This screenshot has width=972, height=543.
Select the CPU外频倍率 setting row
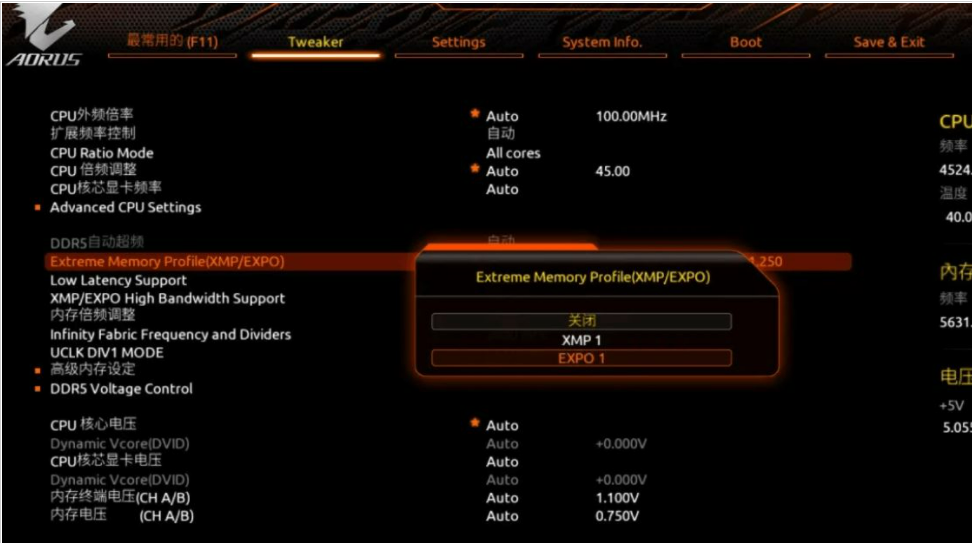click(x=92, y=115)
